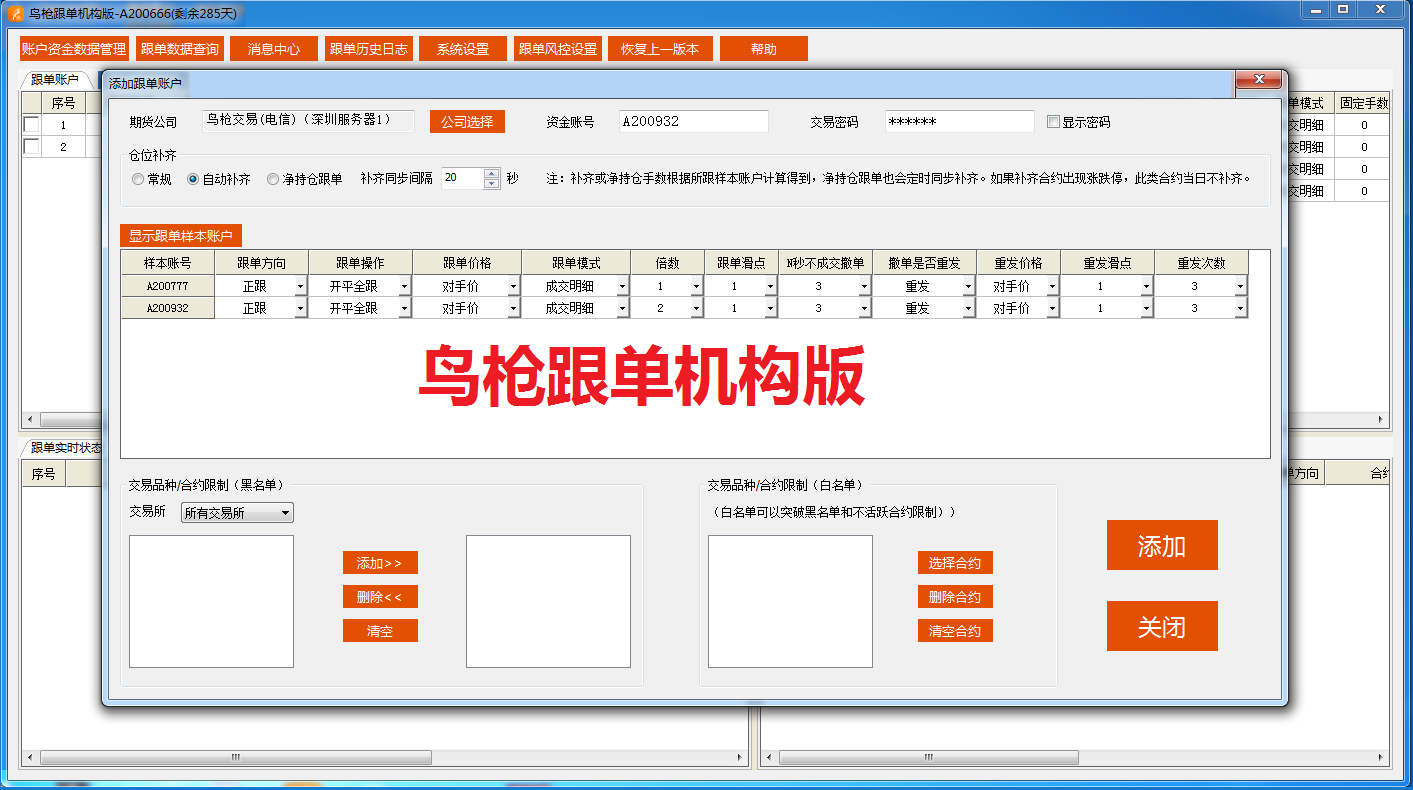Open 系统设置 in the top toolbar
Viewport: 1413px width, 790px height.
[463, 49]
